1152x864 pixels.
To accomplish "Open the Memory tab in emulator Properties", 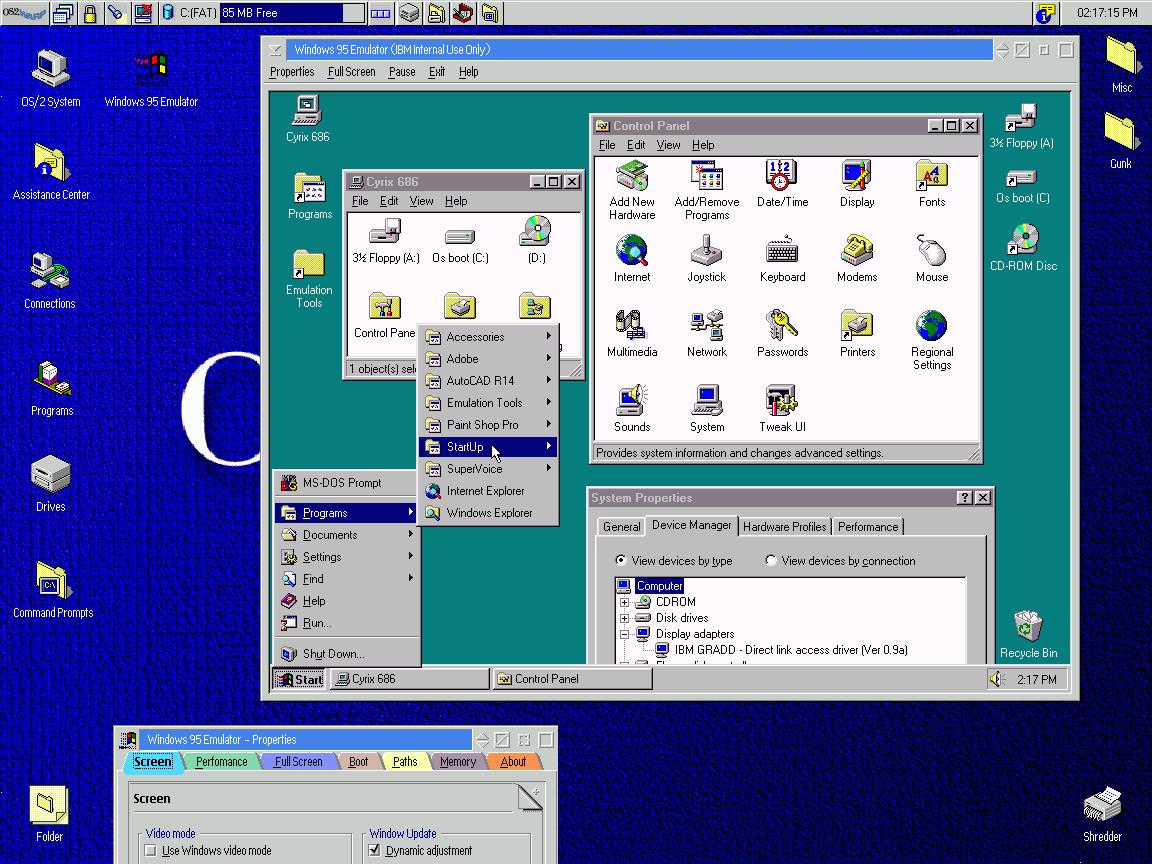I will point(458,762).
